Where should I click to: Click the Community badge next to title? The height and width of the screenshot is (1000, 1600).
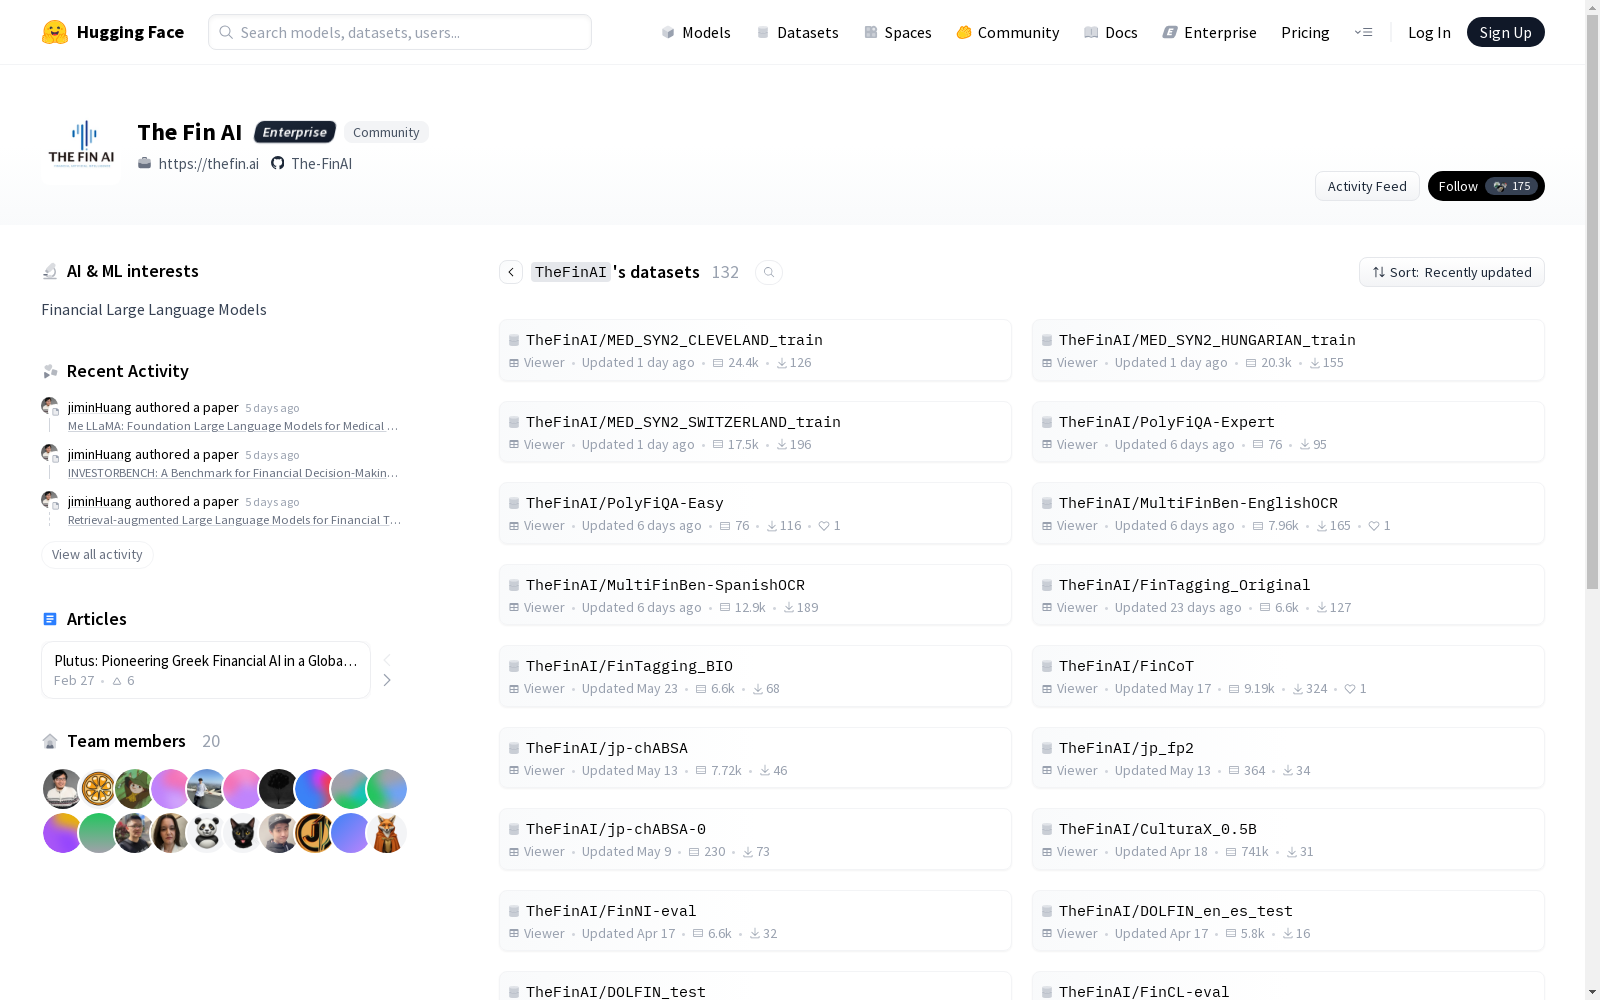[386, 132]
